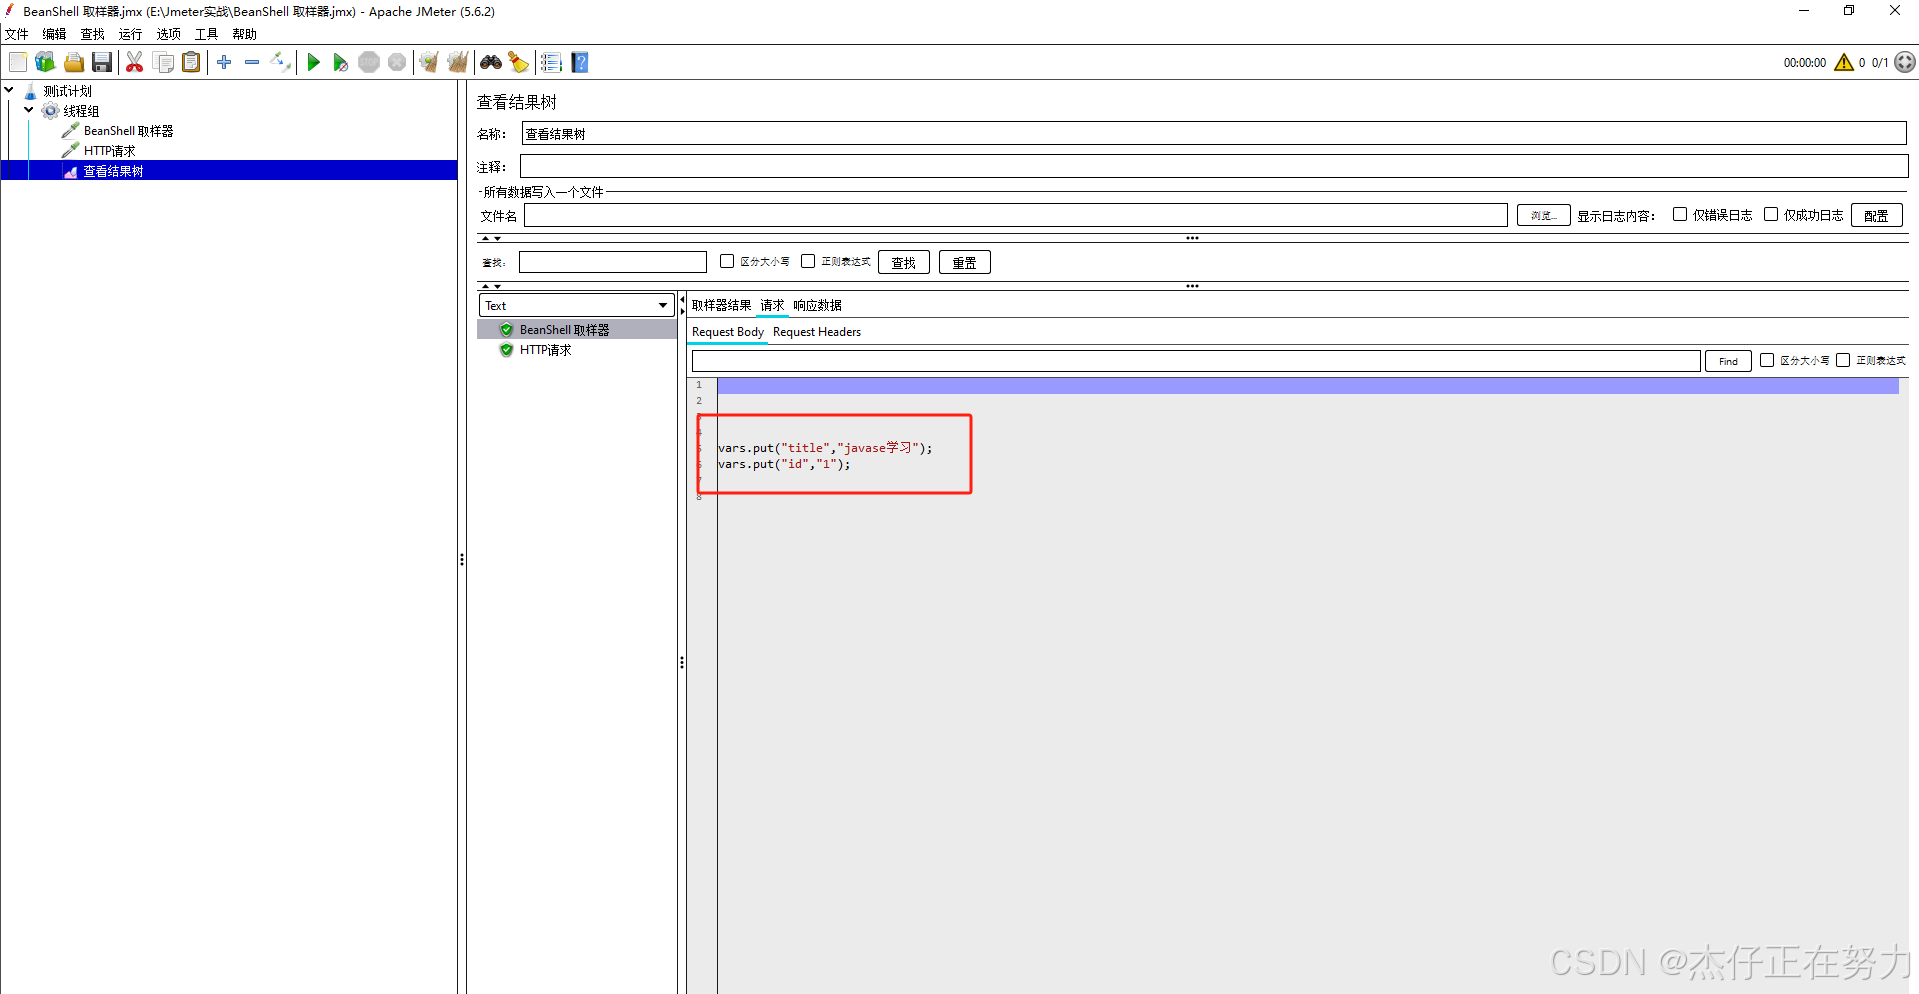Open the 选项 menu
This screenshot has width=1919, height=994.
[x=168, y=34]
